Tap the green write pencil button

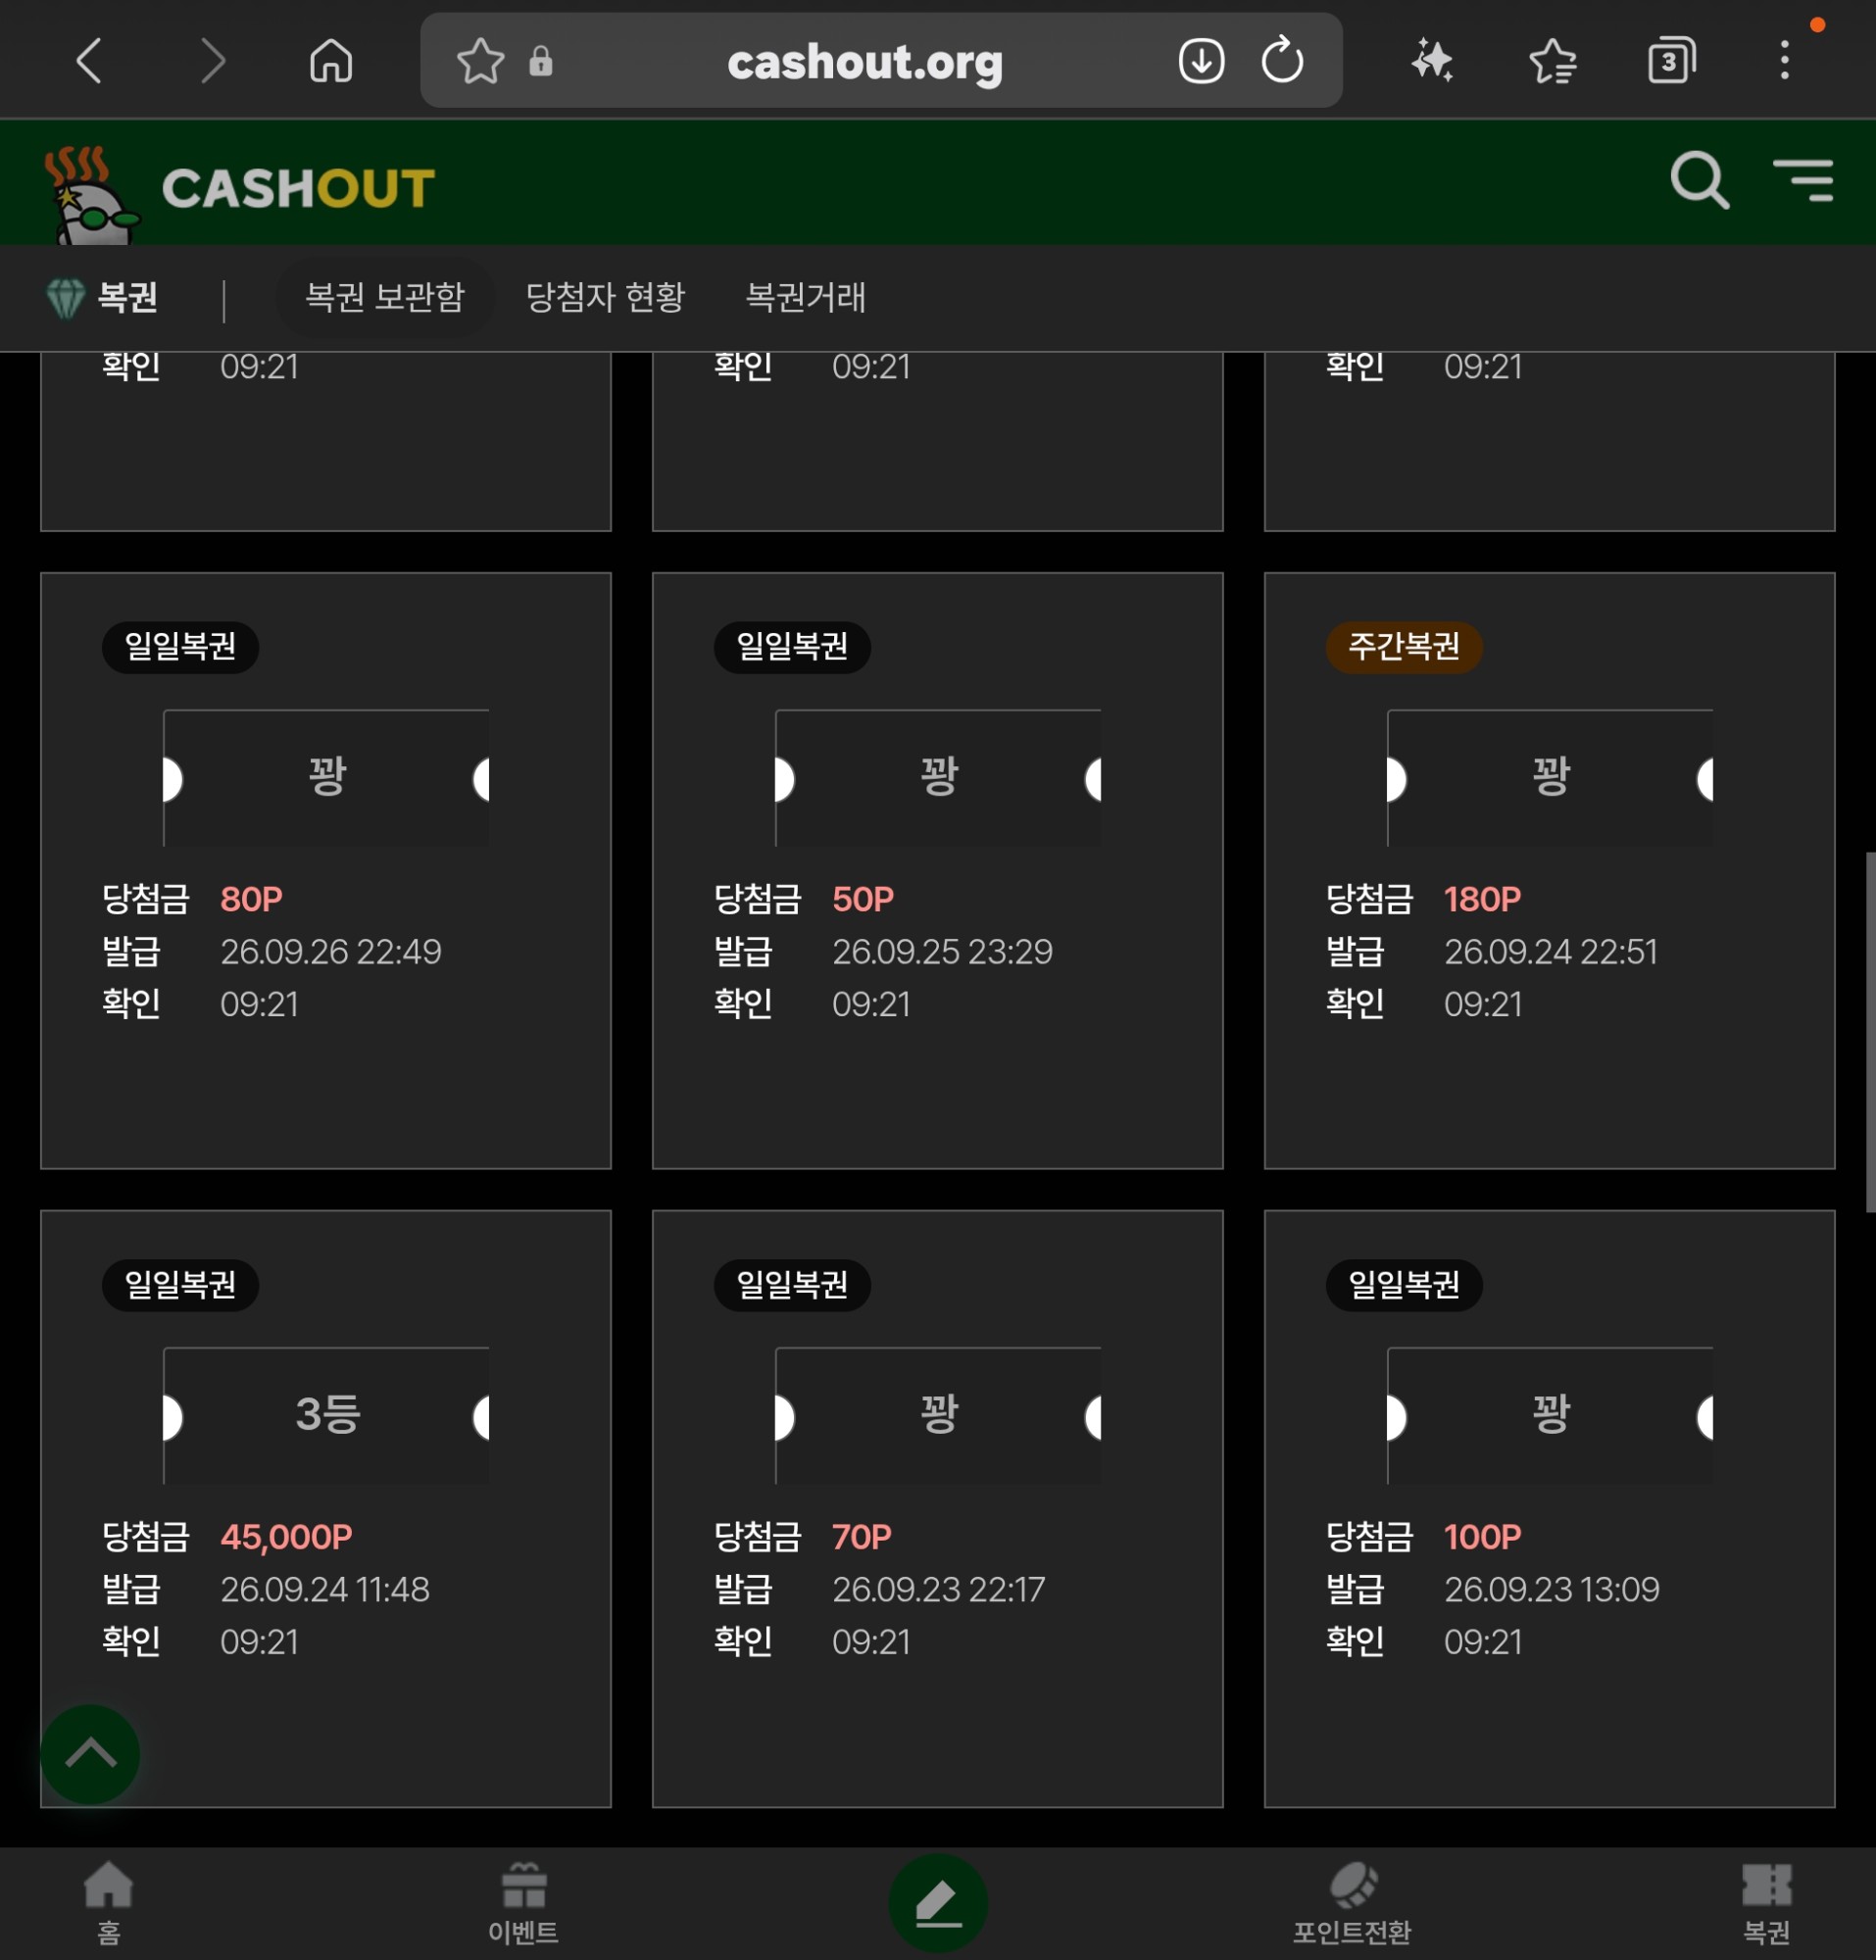tap(938, 1903)
